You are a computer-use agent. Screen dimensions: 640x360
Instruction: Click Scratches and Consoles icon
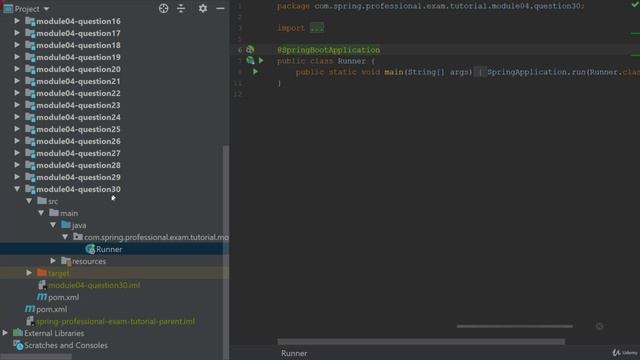[18, 345]
